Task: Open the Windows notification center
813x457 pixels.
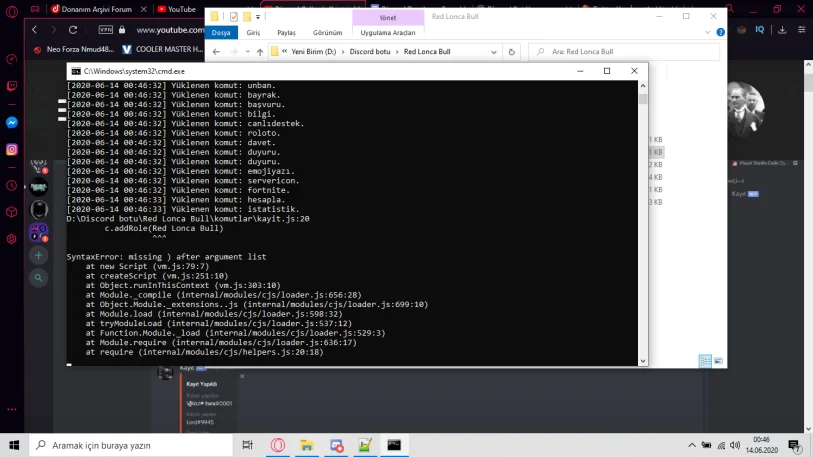Action: [x=794, y=445]
